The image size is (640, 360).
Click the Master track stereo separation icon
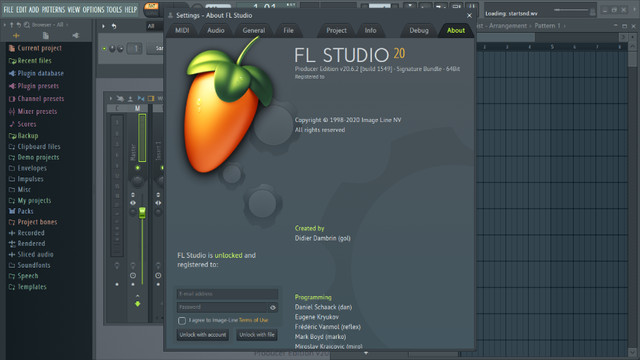pyautogui.click(x=133, y=203)
